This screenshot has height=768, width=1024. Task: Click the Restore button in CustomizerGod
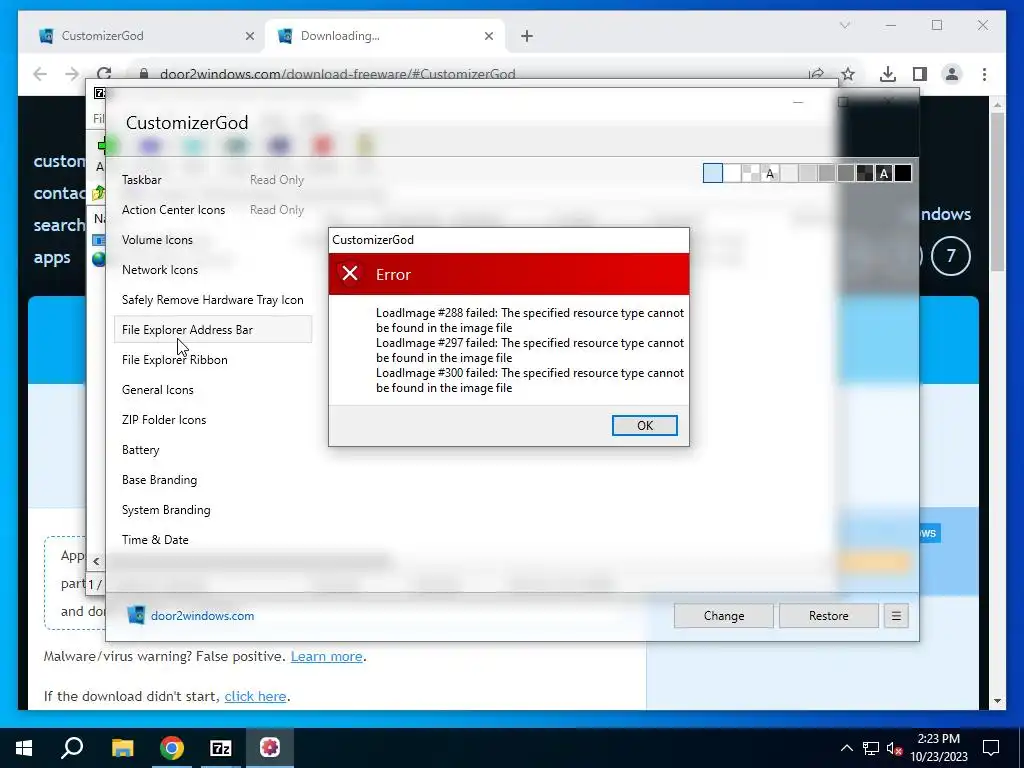pyautogui.click(x=828, y=616)
